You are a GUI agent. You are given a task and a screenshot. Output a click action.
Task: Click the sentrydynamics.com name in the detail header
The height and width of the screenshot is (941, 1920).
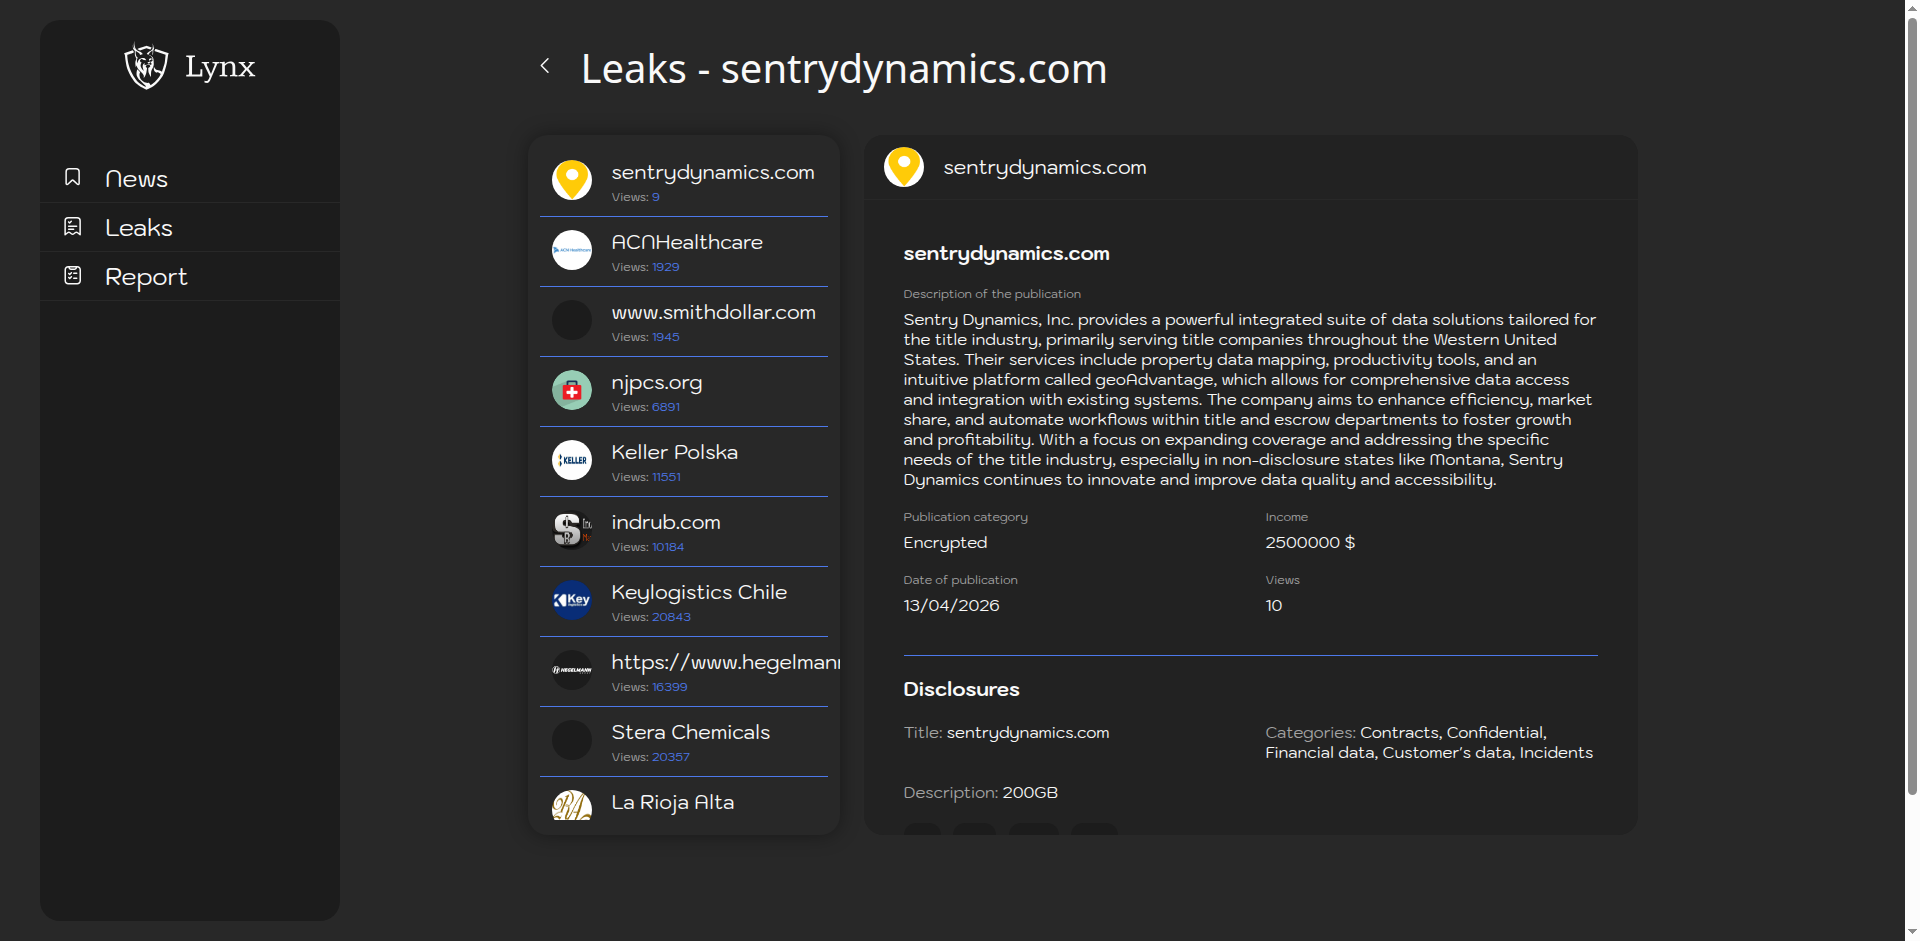[x=1045, y=167]
